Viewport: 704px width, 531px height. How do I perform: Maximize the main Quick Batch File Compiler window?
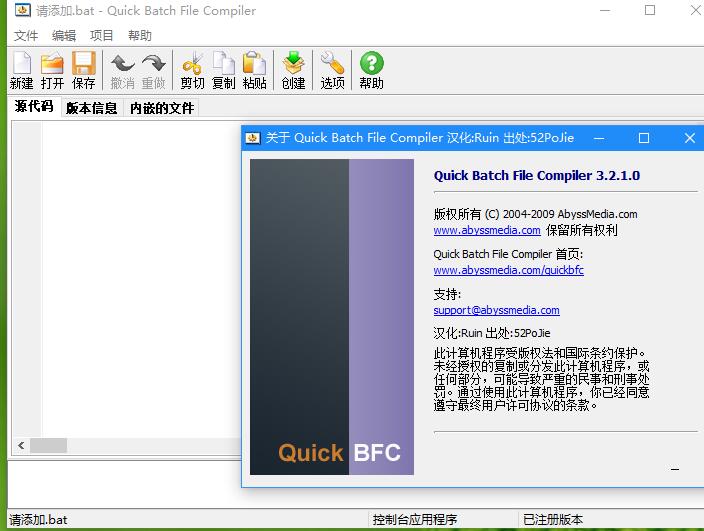(650, 10)
